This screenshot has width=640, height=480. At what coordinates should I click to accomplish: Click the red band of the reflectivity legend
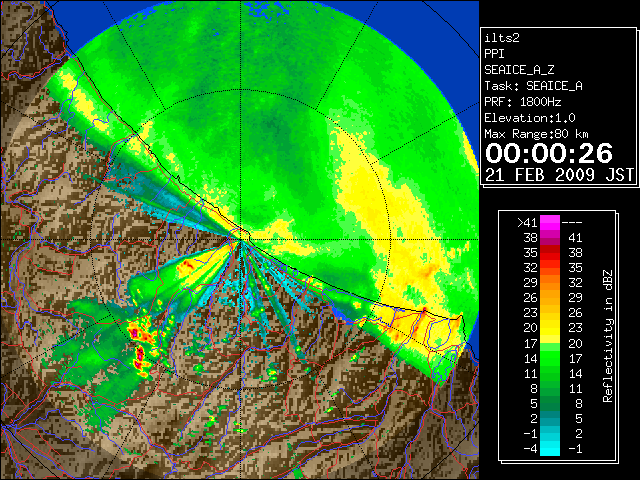tap(550, 253)
